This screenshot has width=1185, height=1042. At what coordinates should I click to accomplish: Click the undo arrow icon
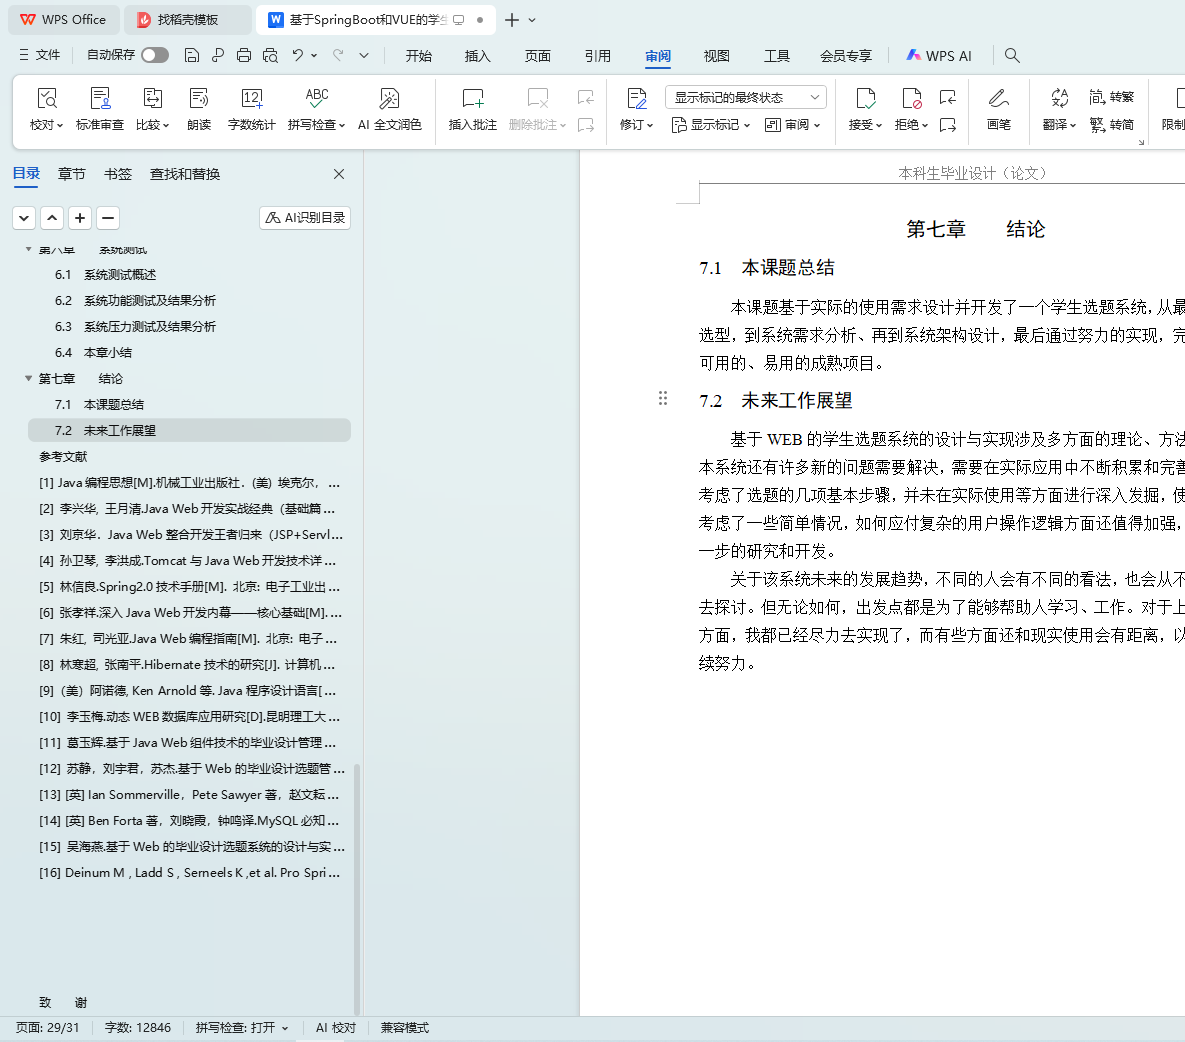click(x=297, y=55)
